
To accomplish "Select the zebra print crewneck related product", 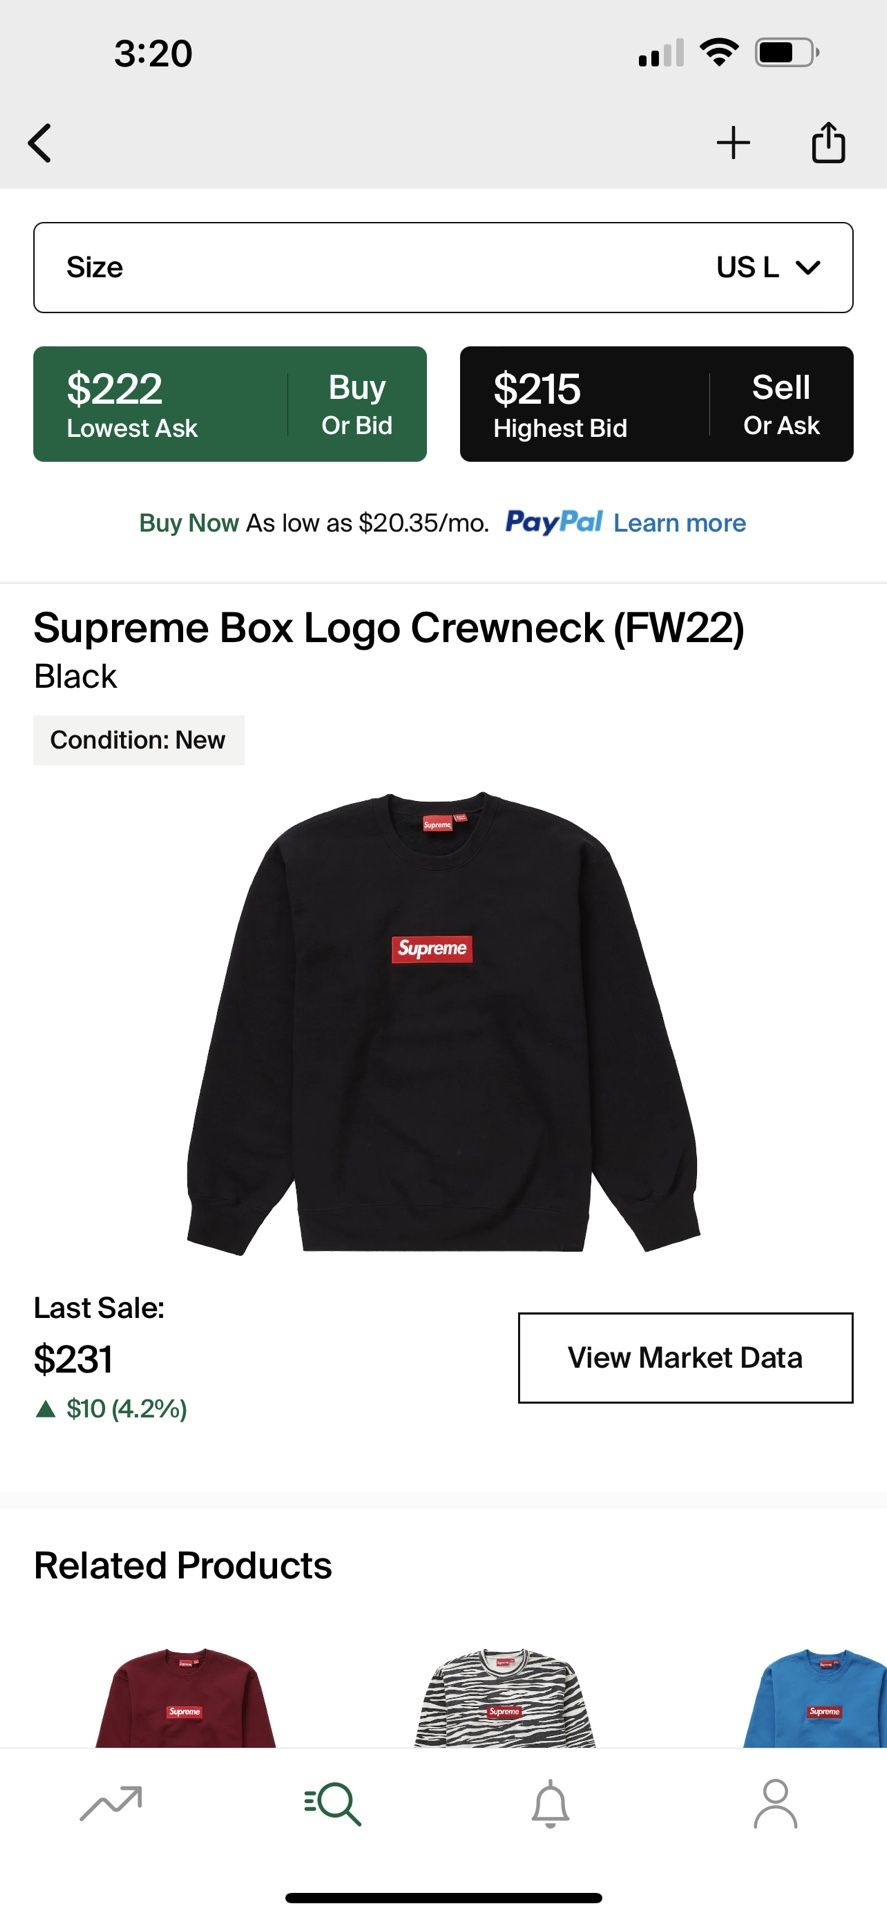I will [505, 1697].
